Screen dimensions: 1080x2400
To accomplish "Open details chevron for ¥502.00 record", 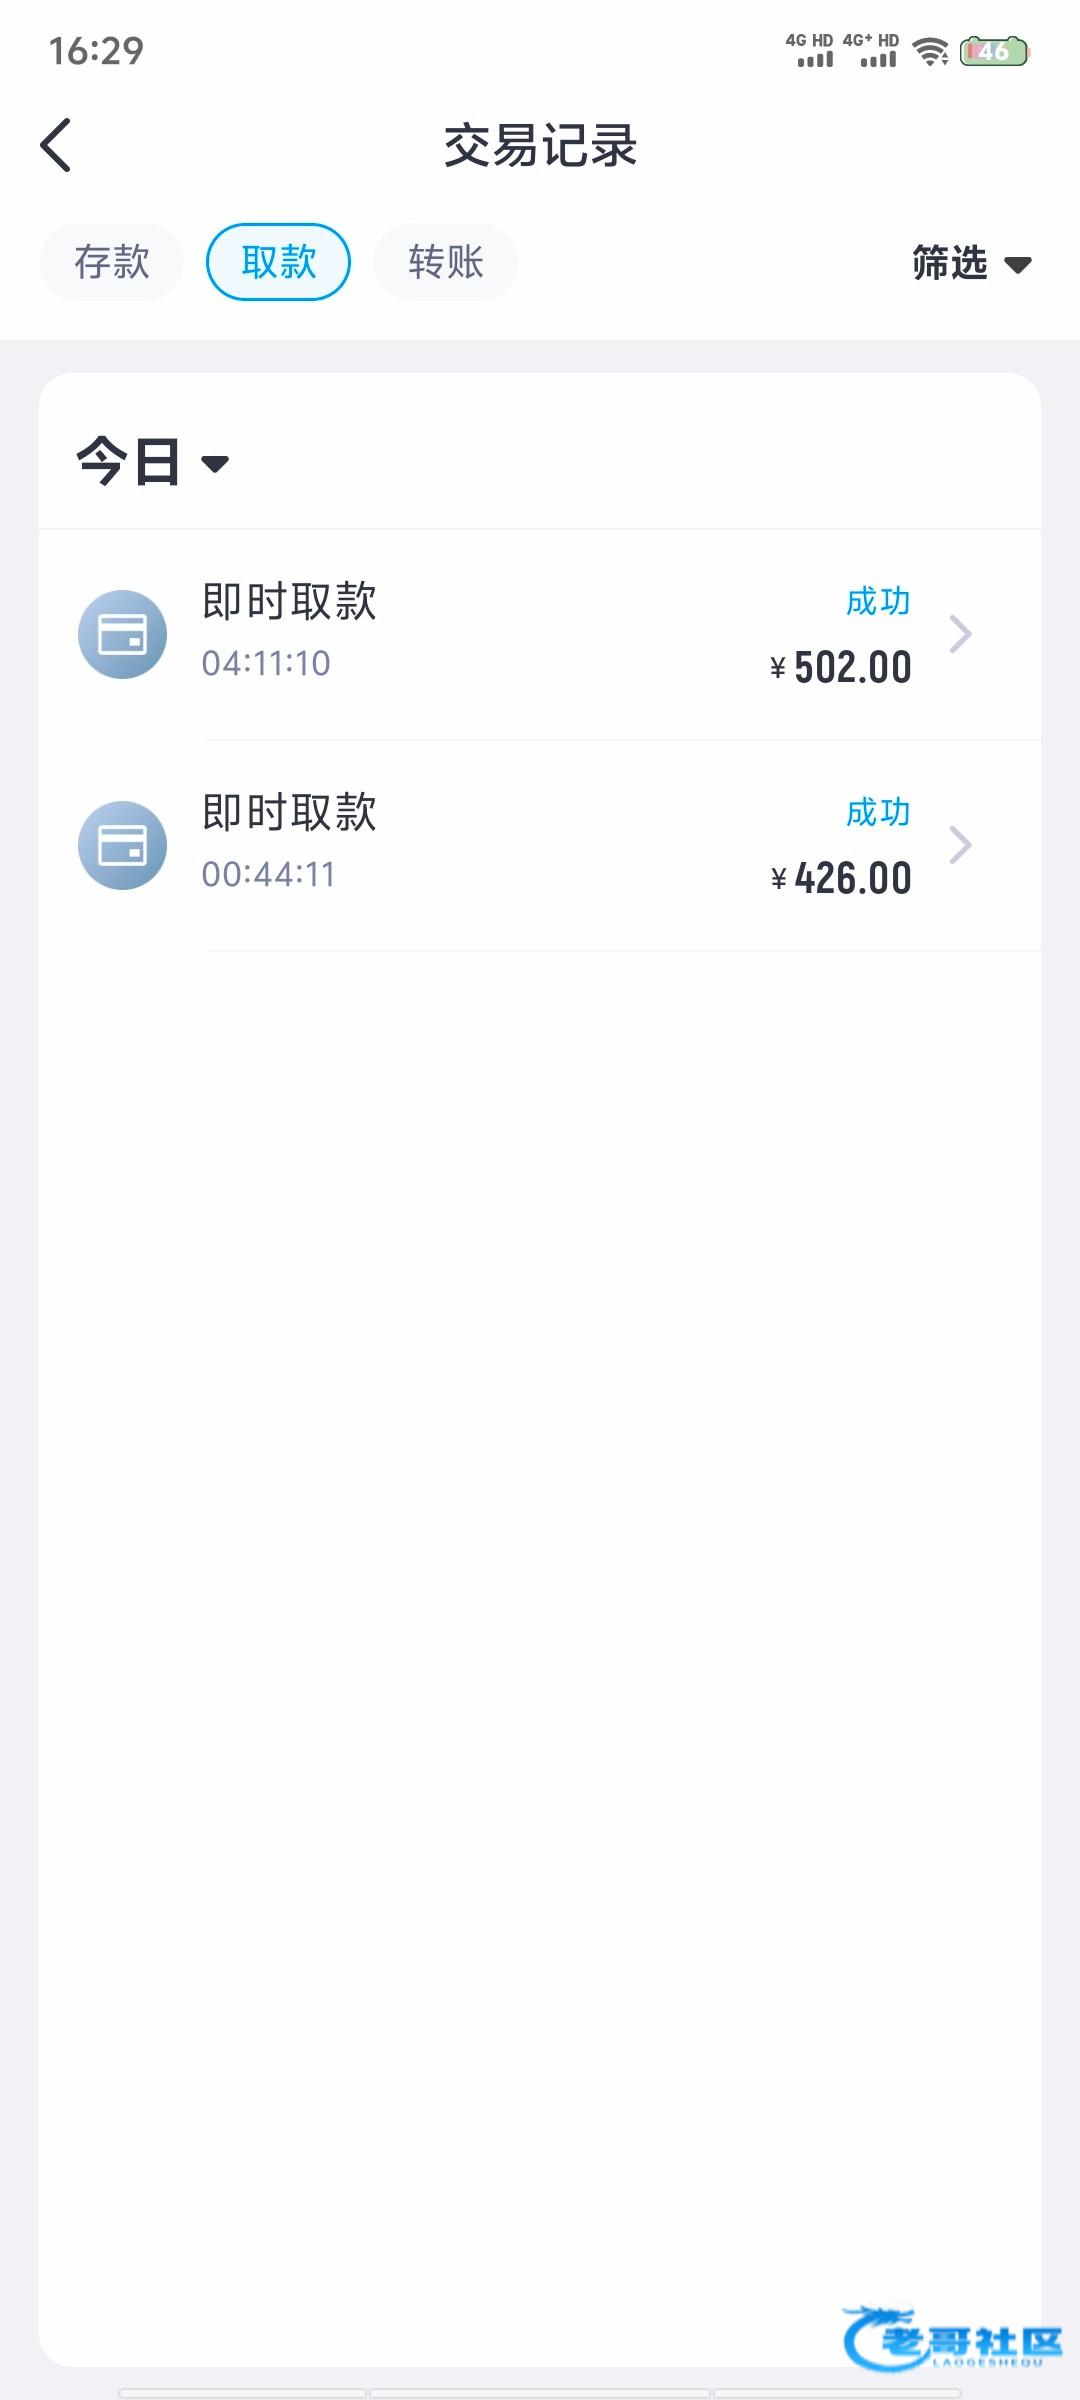I will point(960,634).
